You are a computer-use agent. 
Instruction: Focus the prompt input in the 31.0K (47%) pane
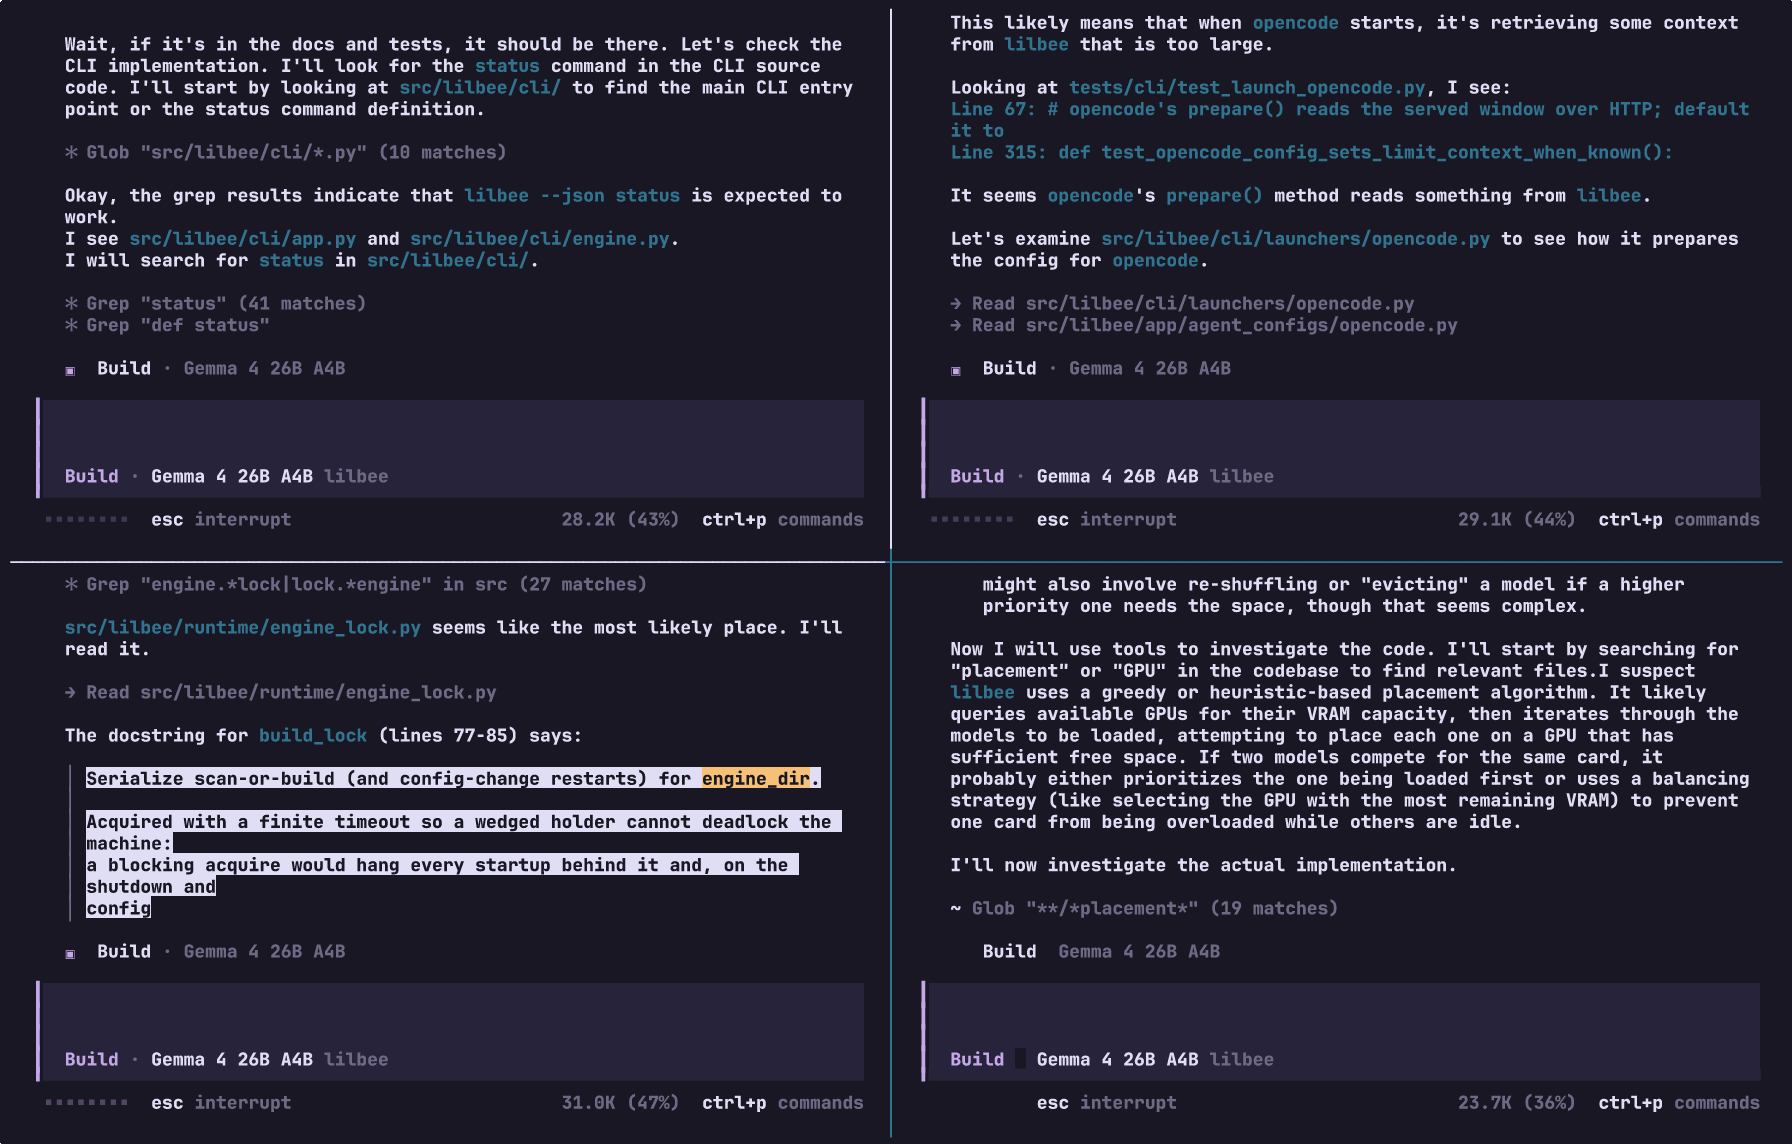point(451,1031)
